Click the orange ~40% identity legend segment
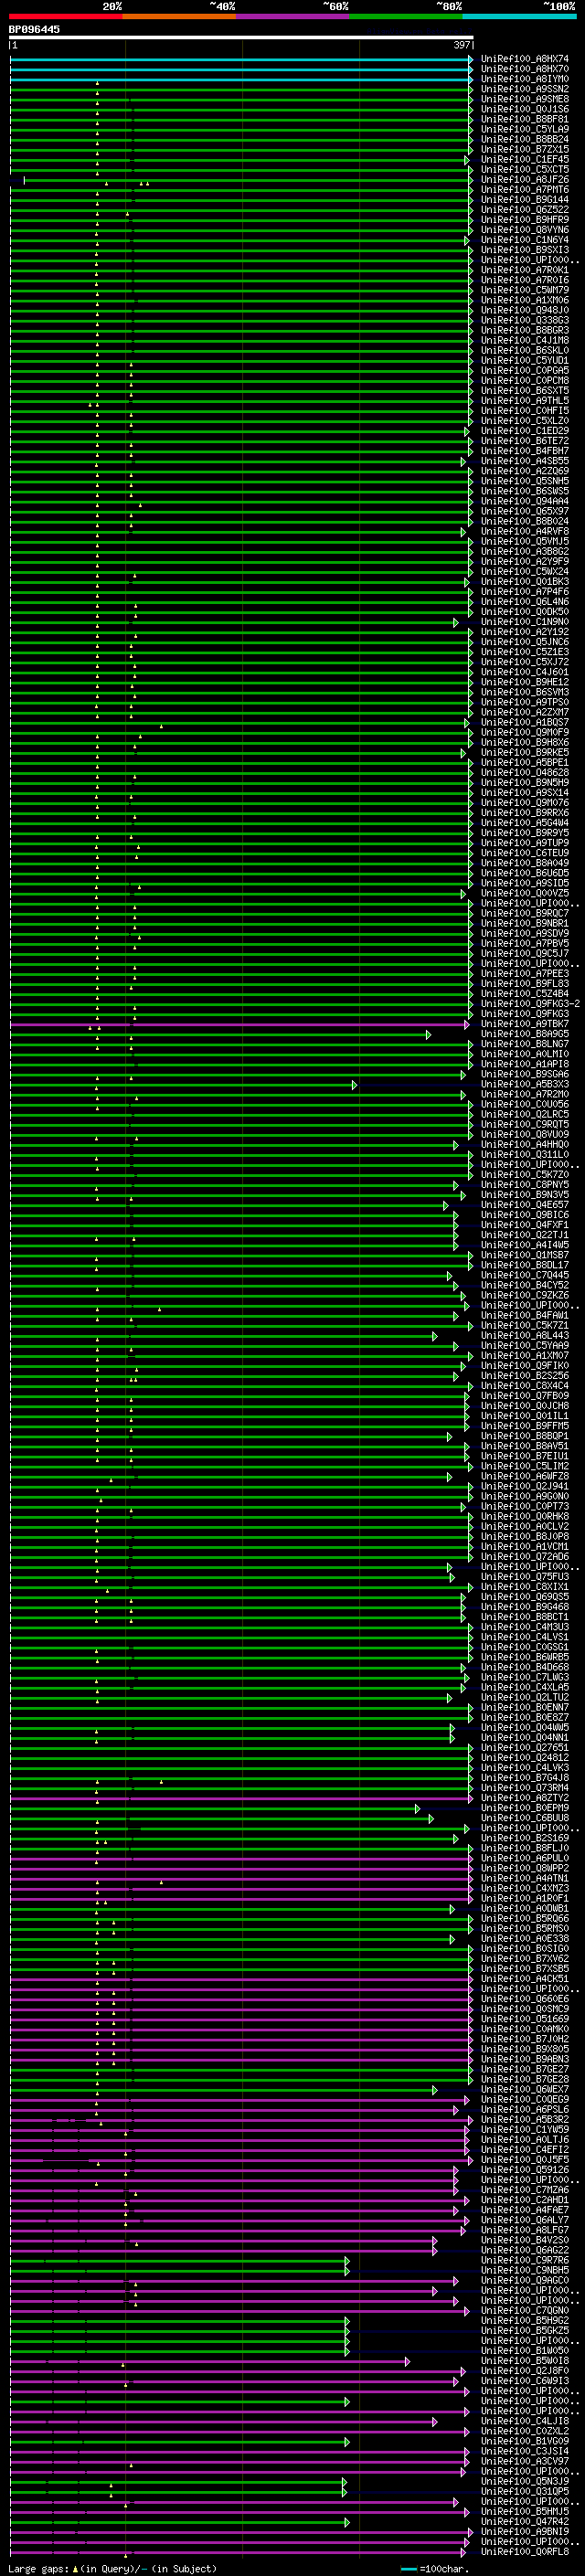 click(179, 16)
